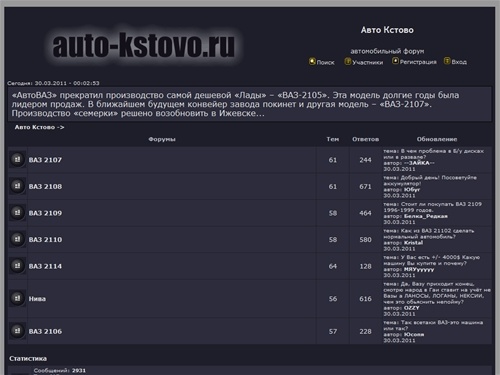Open the ВАЗ 2109 forum
The height and width of the screenshot is (375, 500).
45,213
